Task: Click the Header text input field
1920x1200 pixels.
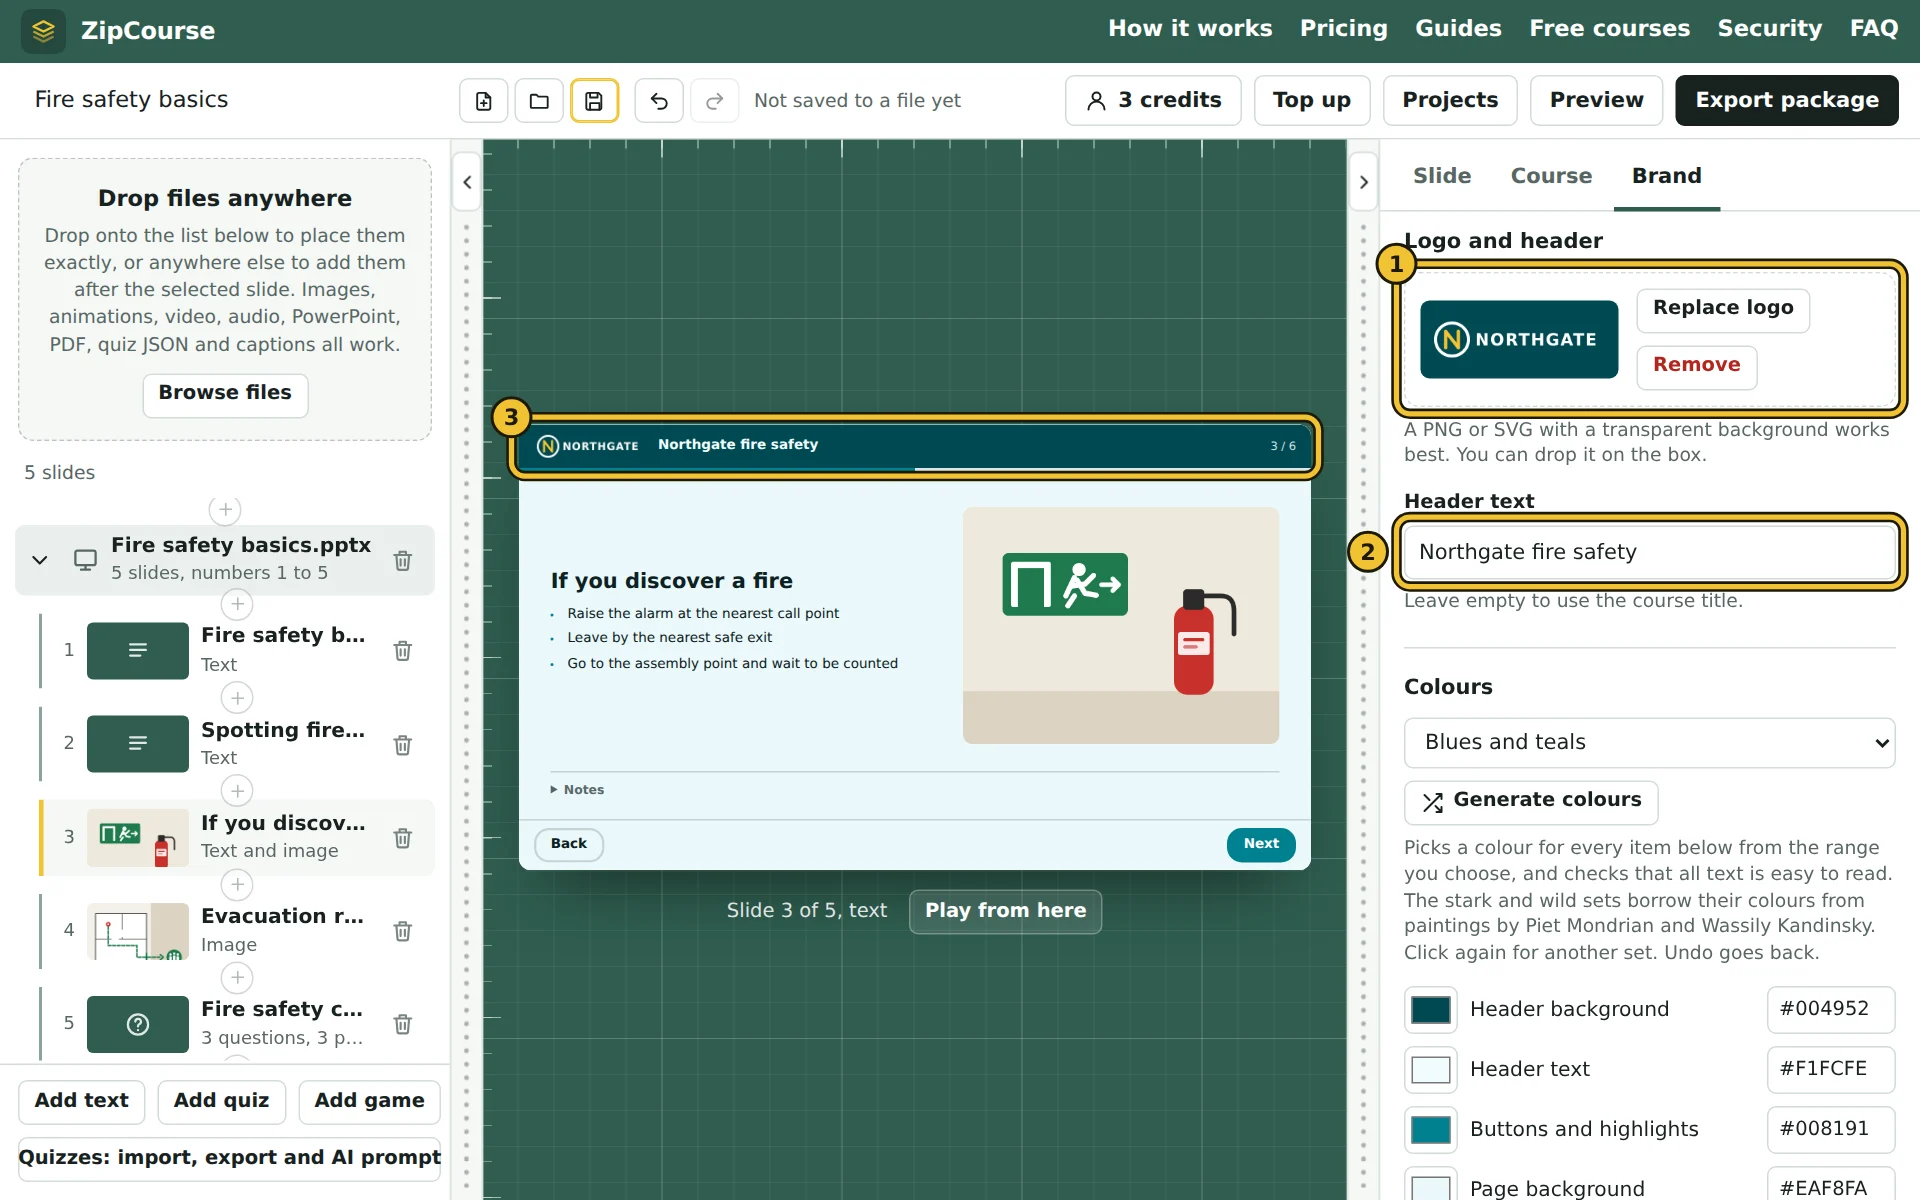Action: pos(1649,552)
